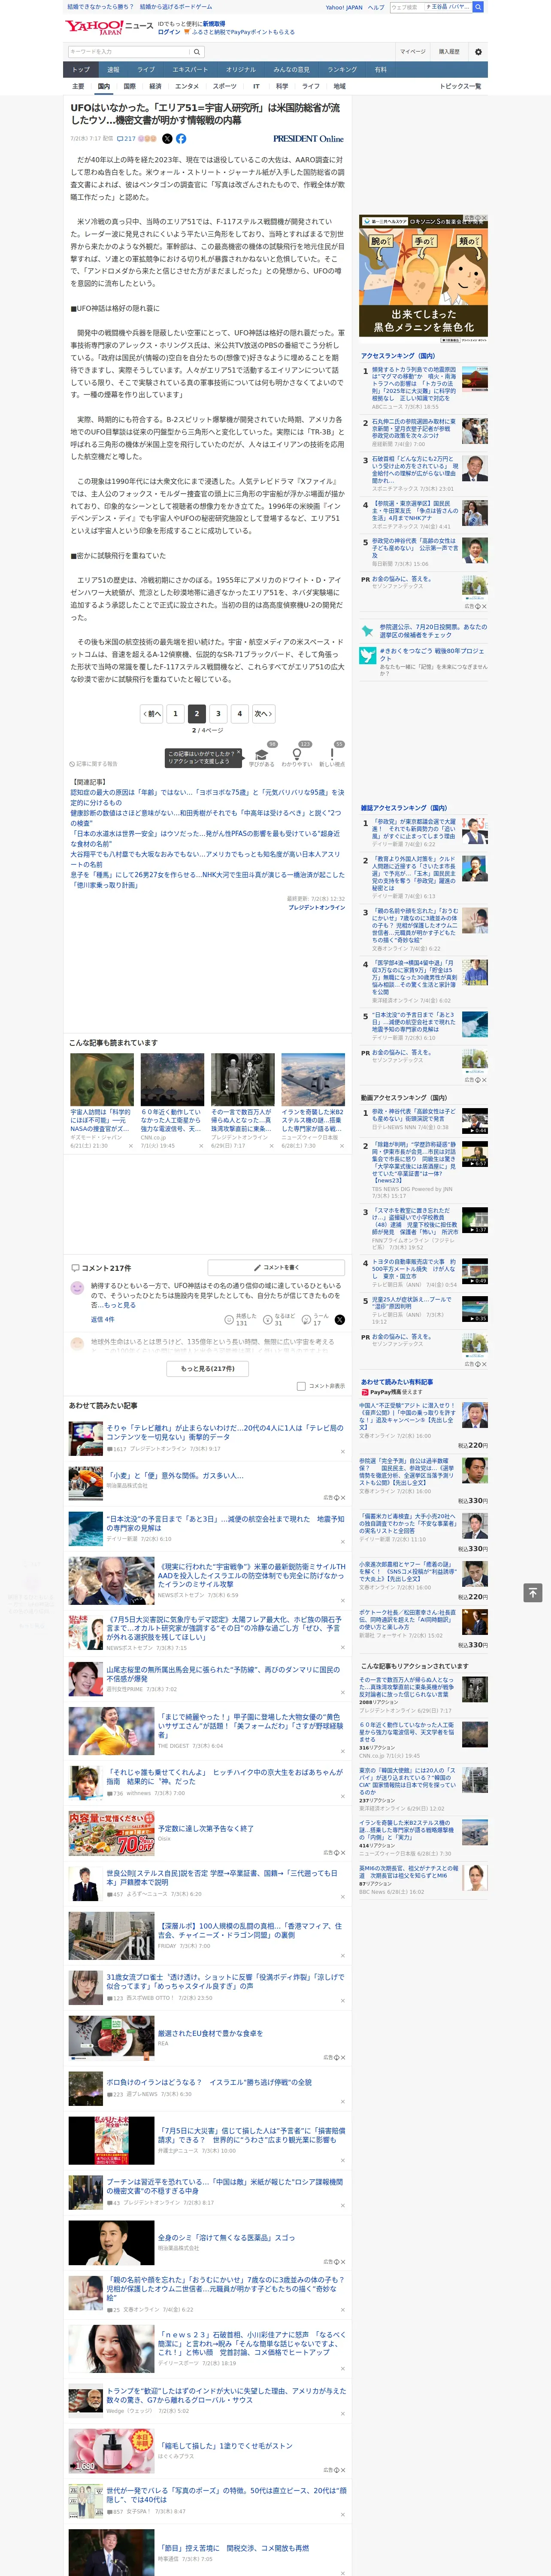
Task: Open the ライブ tab in the top bar
Action: [146, 70]
